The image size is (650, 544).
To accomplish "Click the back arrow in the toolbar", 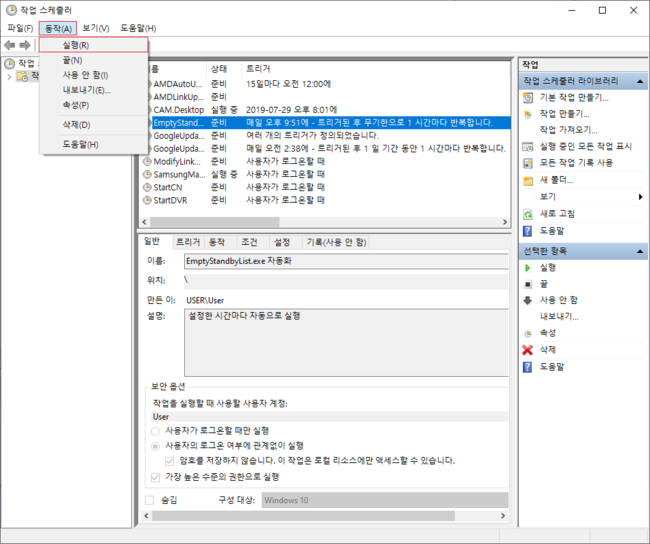I will tap(10, 45).
